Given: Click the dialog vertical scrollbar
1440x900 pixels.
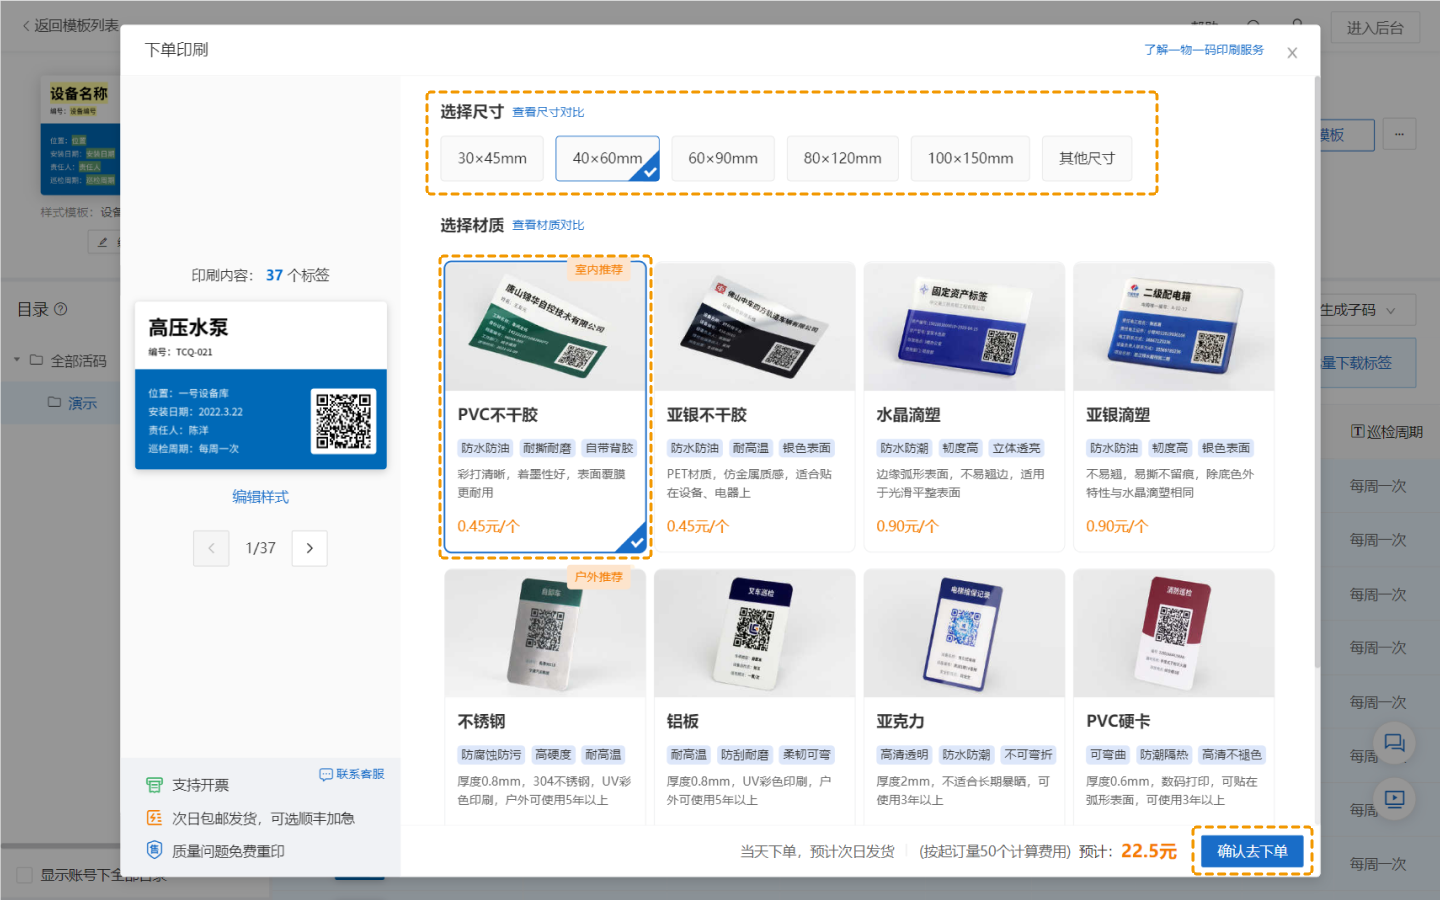Looking at the screenshot, I should 1316,370.
